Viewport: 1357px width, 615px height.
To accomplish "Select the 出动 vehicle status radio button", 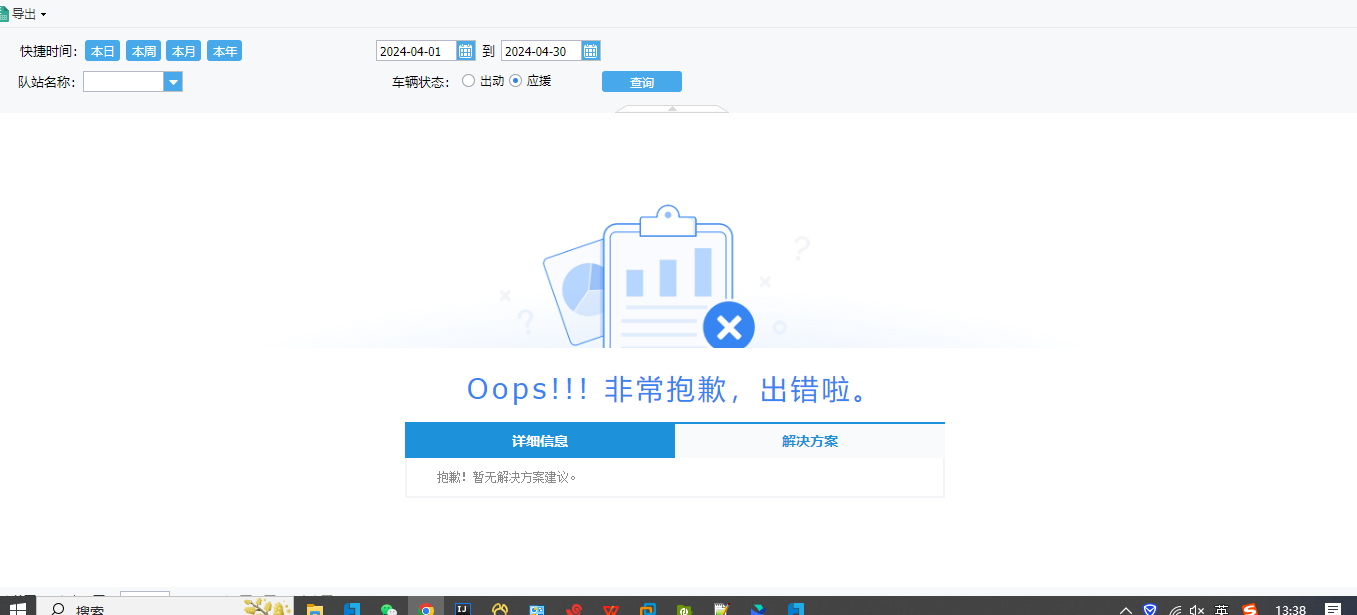I will 468,81.
